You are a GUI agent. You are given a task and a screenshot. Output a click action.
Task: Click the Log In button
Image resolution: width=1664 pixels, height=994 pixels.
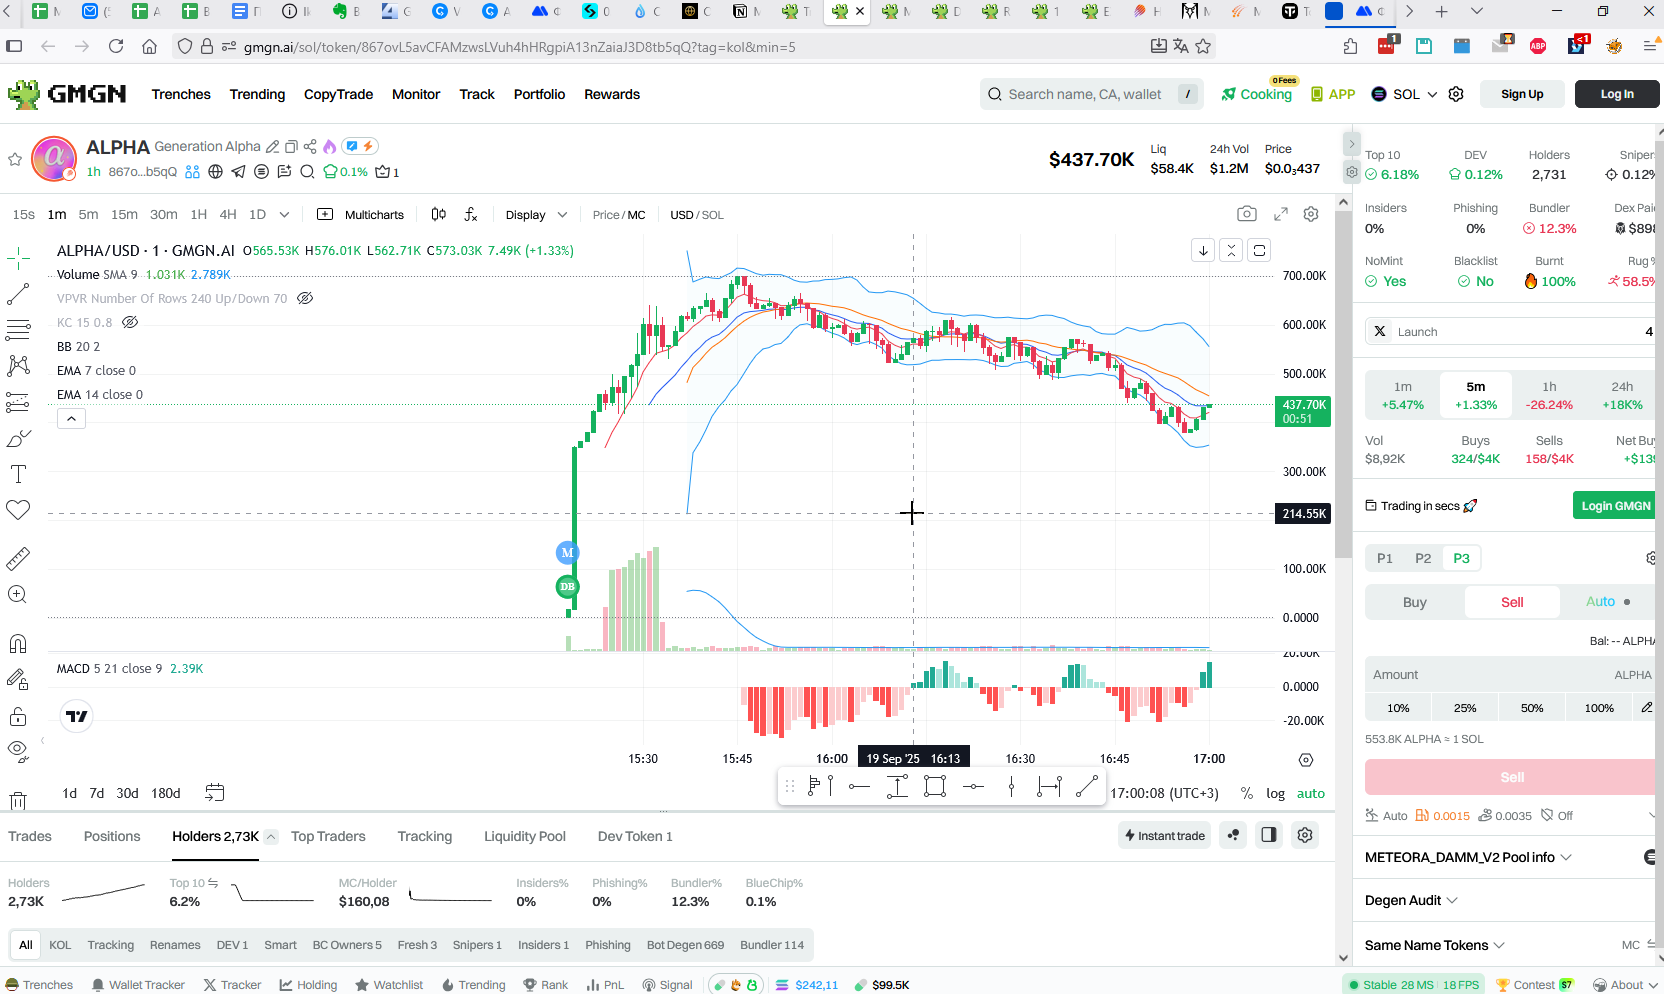click(1617, 94)
